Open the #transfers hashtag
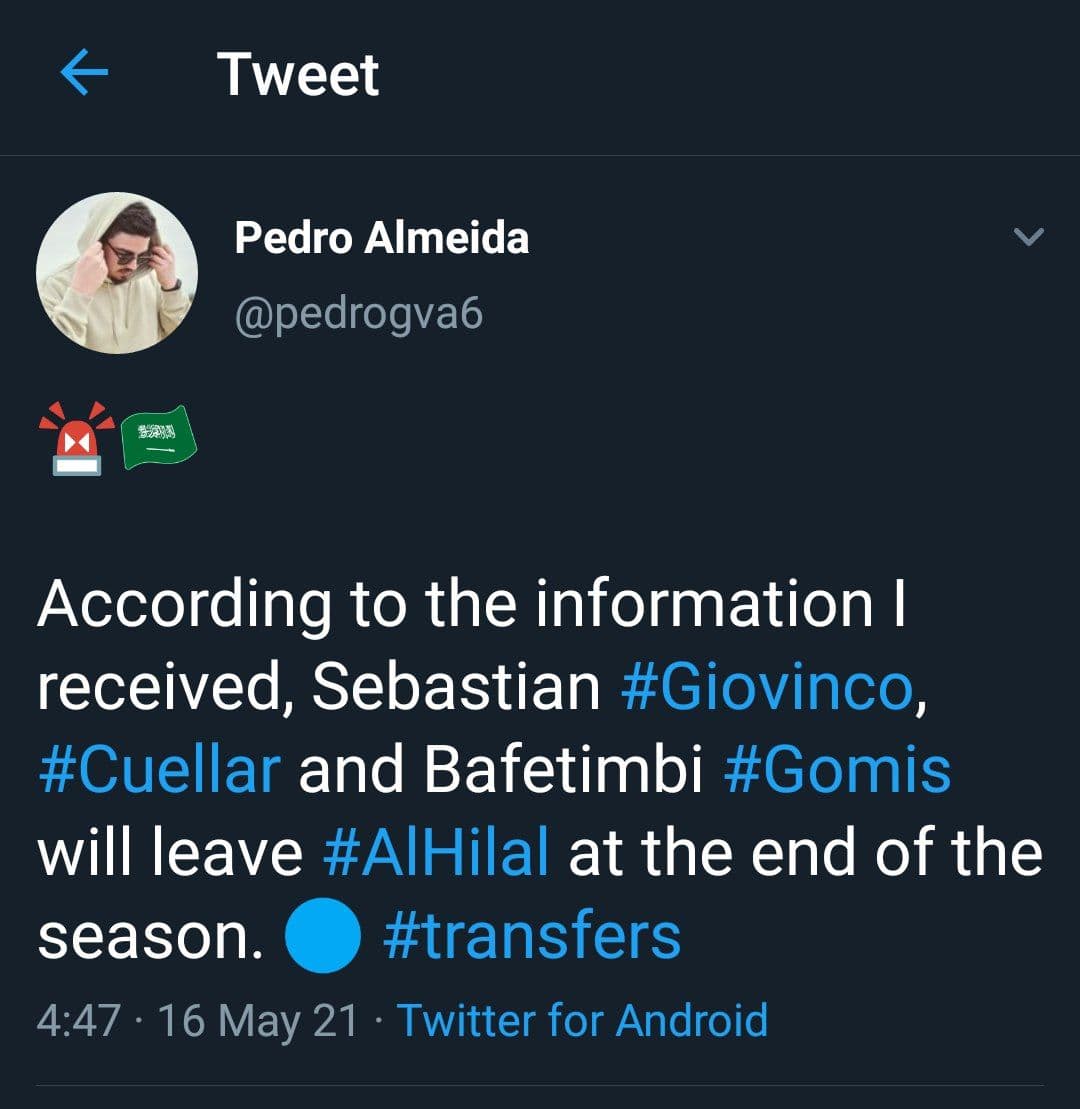 [x=531, y=936]
